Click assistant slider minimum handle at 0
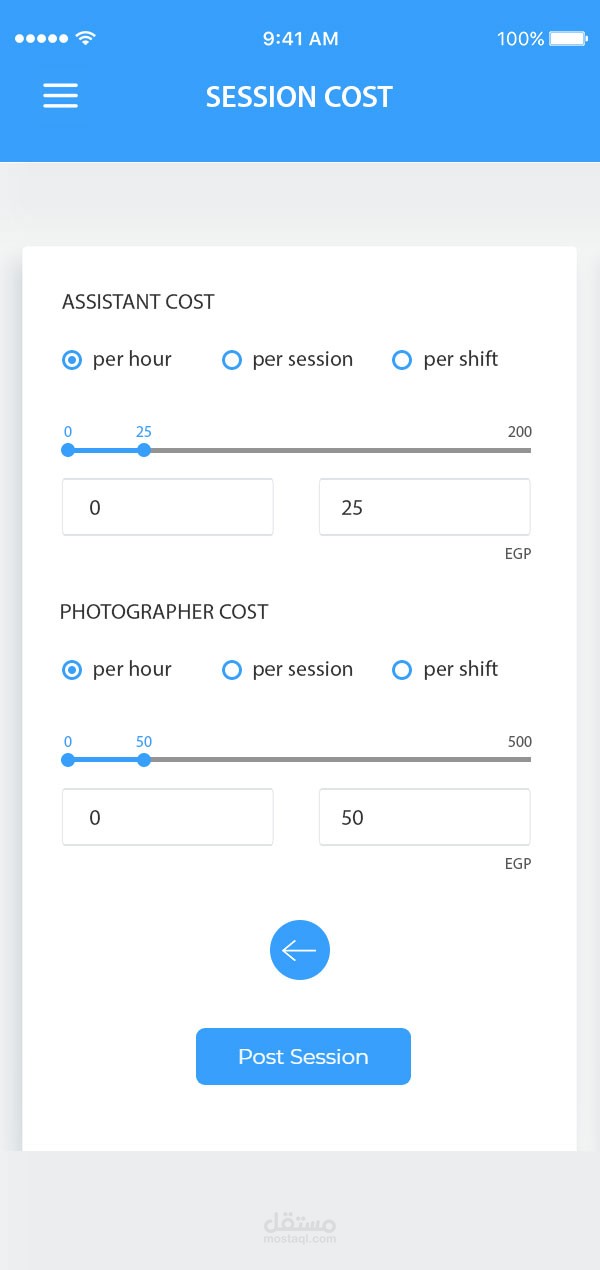This screenshot has height=1270, width=600. point(68,450)
